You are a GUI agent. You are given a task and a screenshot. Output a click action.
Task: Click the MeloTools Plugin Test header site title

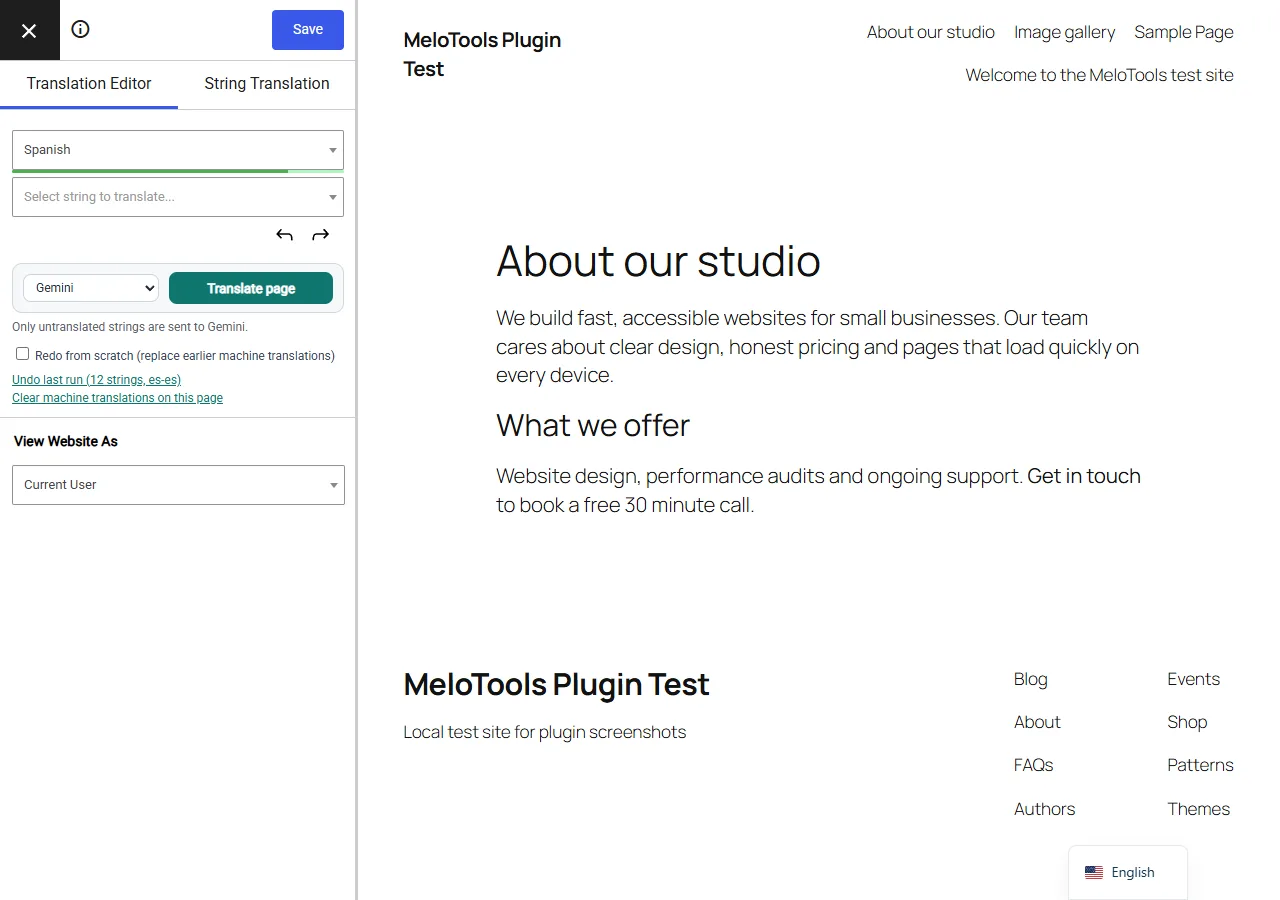(482, 54)
